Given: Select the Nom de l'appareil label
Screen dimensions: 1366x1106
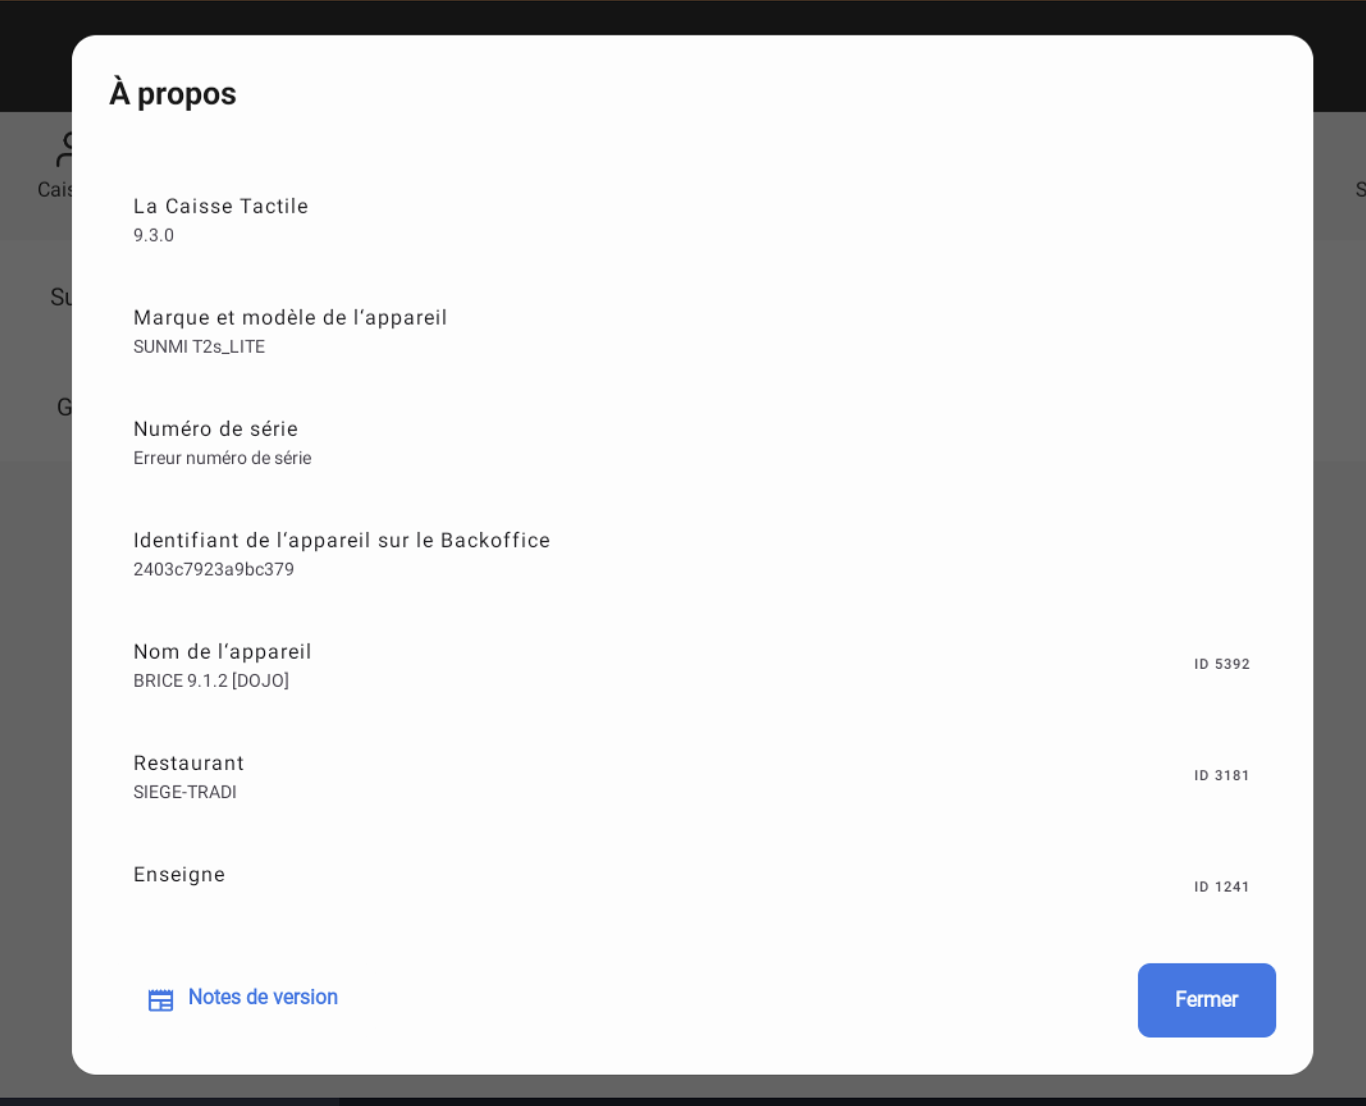Looking at the screenshot, I should pos(222,652).
